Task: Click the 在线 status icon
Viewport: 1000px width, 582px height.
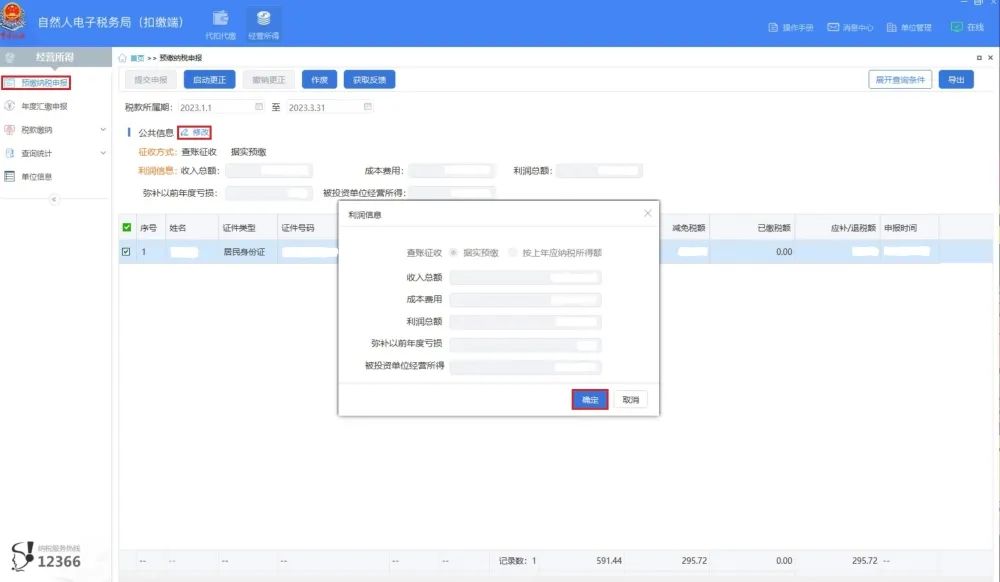Action: [x=957, y=27]
